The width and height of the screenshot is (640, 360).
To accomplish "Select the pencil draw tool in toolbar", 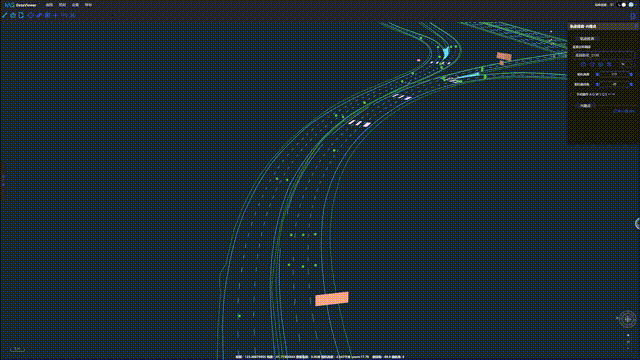I will click(x=4, y=15).
